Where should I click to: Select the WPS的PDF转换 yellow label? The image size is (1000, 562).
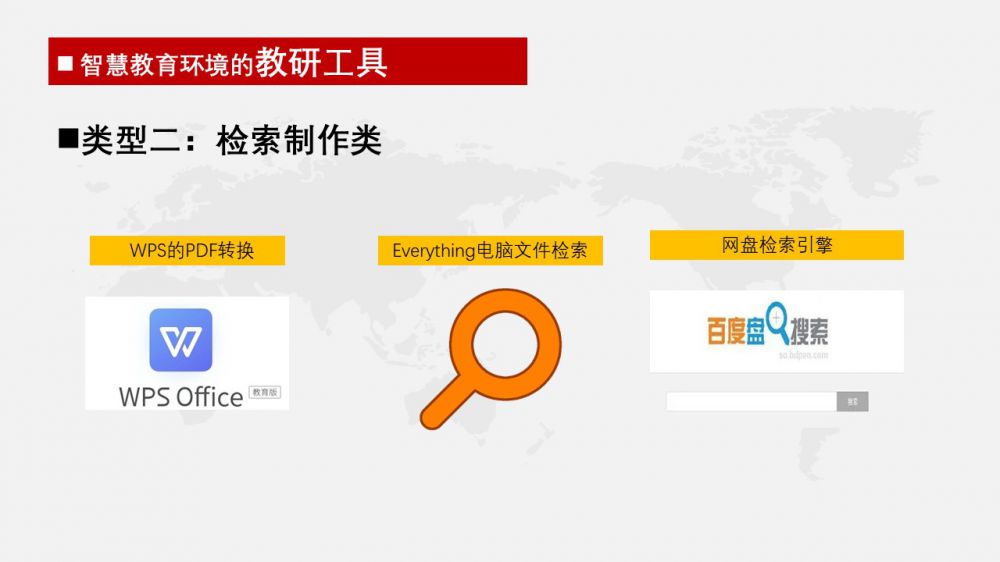point(187,251)
